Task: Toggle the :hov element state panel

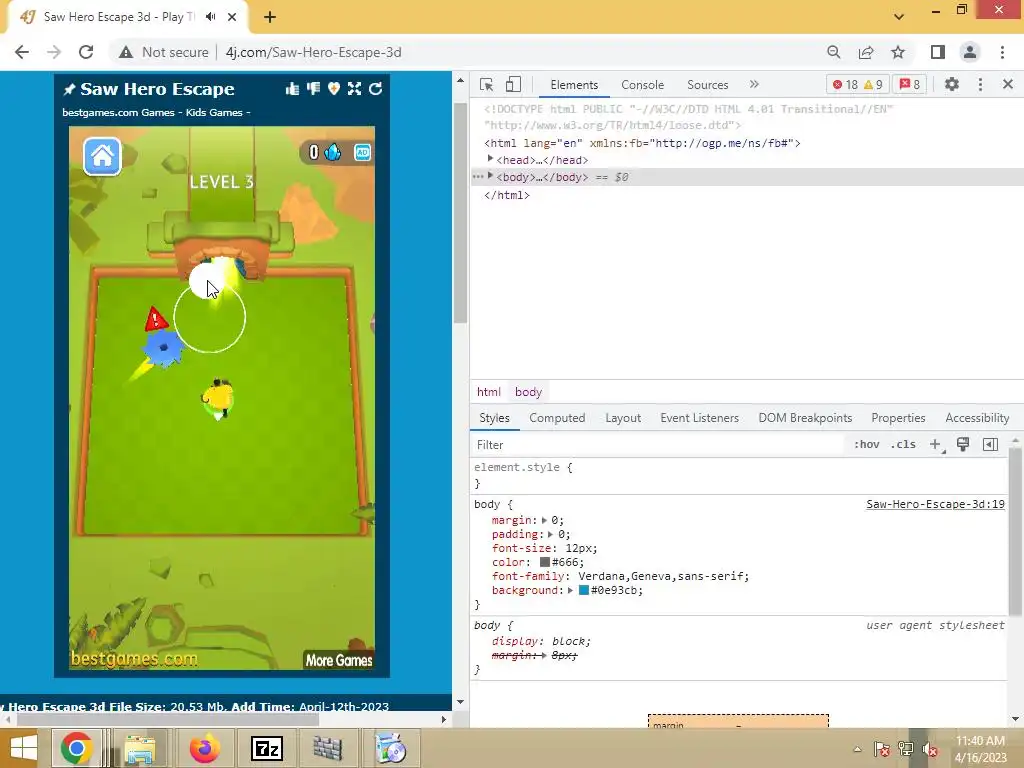Action: [867, 445]
